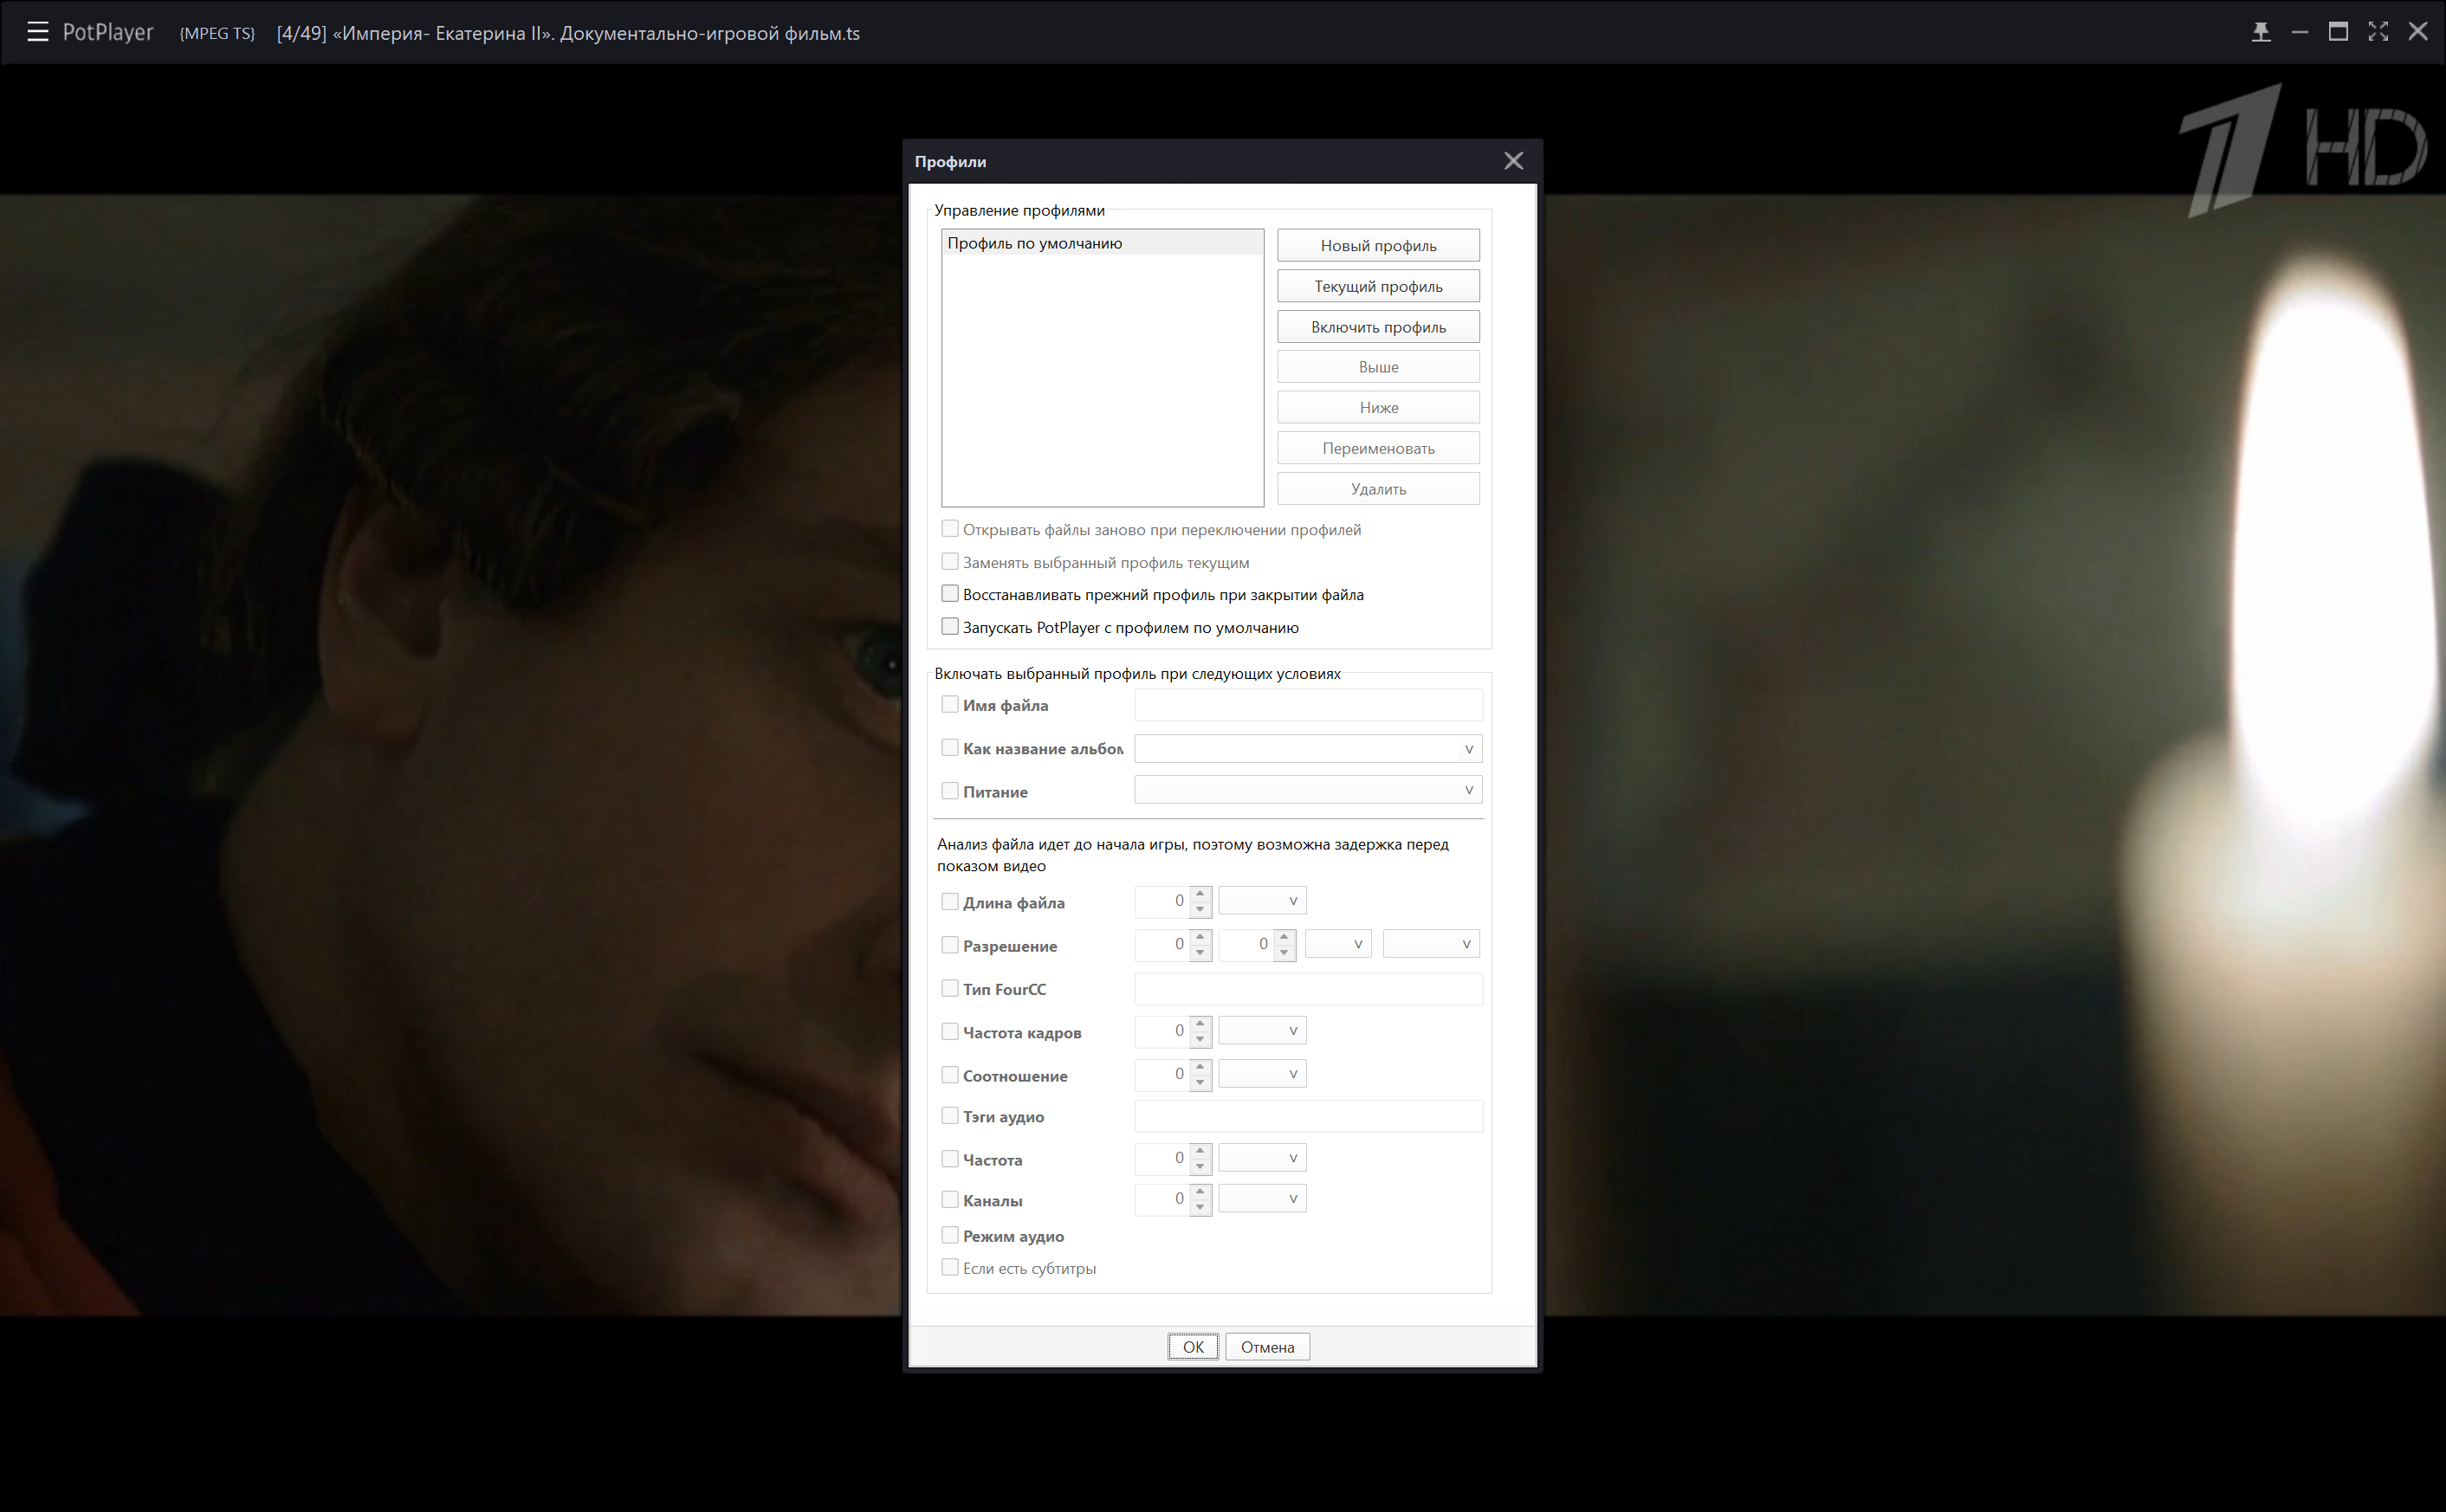Image resolution: width=2446 pixels, height=1512 pixels.
Task: Select Профиль по умолчанию in list
Action: click(1102, 243)
